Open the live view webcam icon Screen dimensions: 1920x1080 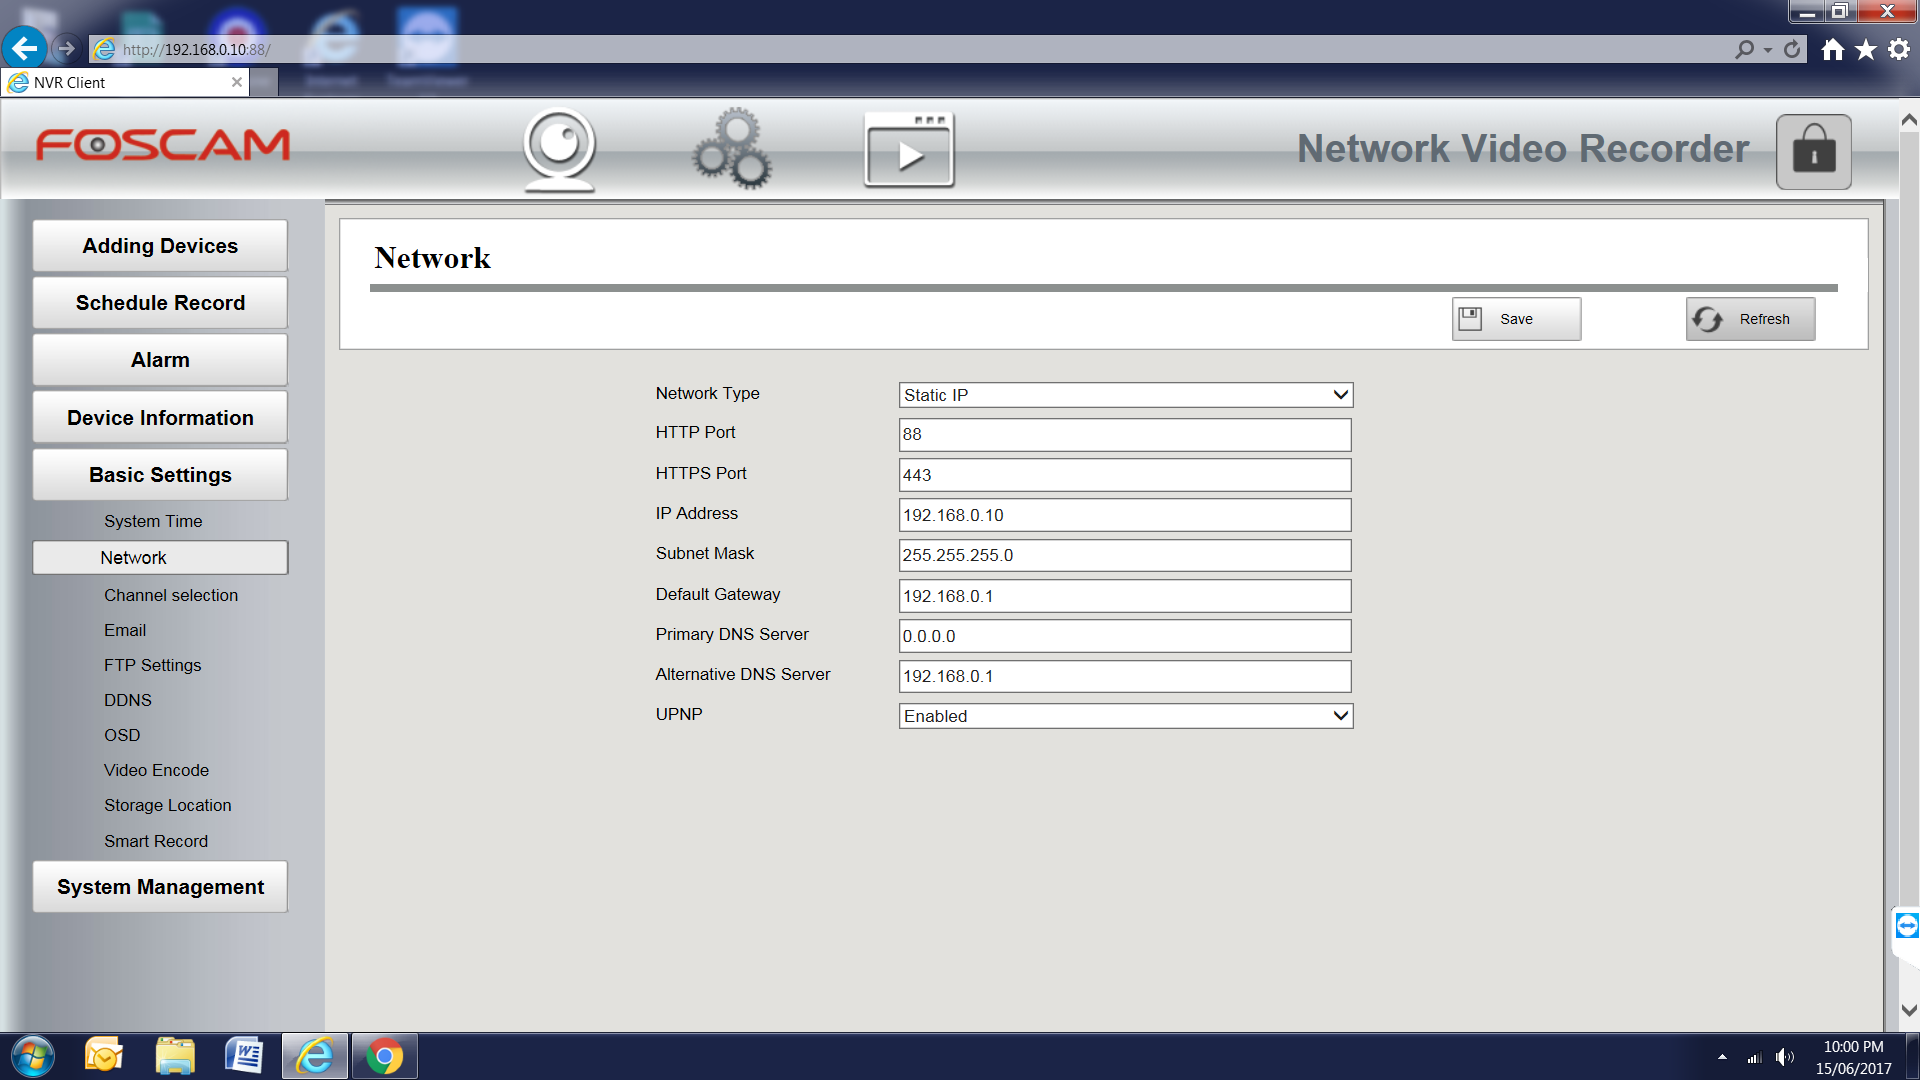point(559,150)
